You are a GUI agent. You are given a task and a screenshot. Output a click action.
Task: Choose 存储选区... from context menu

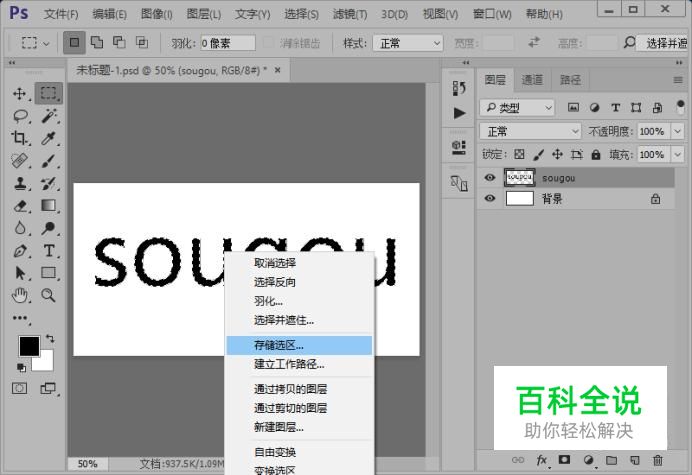point(299,345)
